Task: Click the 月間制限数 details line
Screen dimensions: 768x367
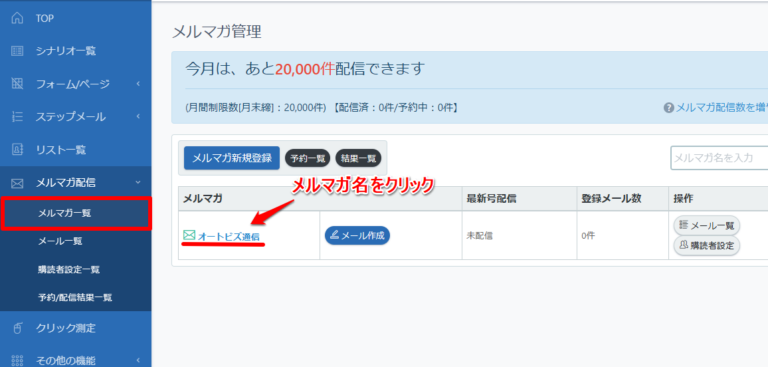Action: [x=322, y=107]
